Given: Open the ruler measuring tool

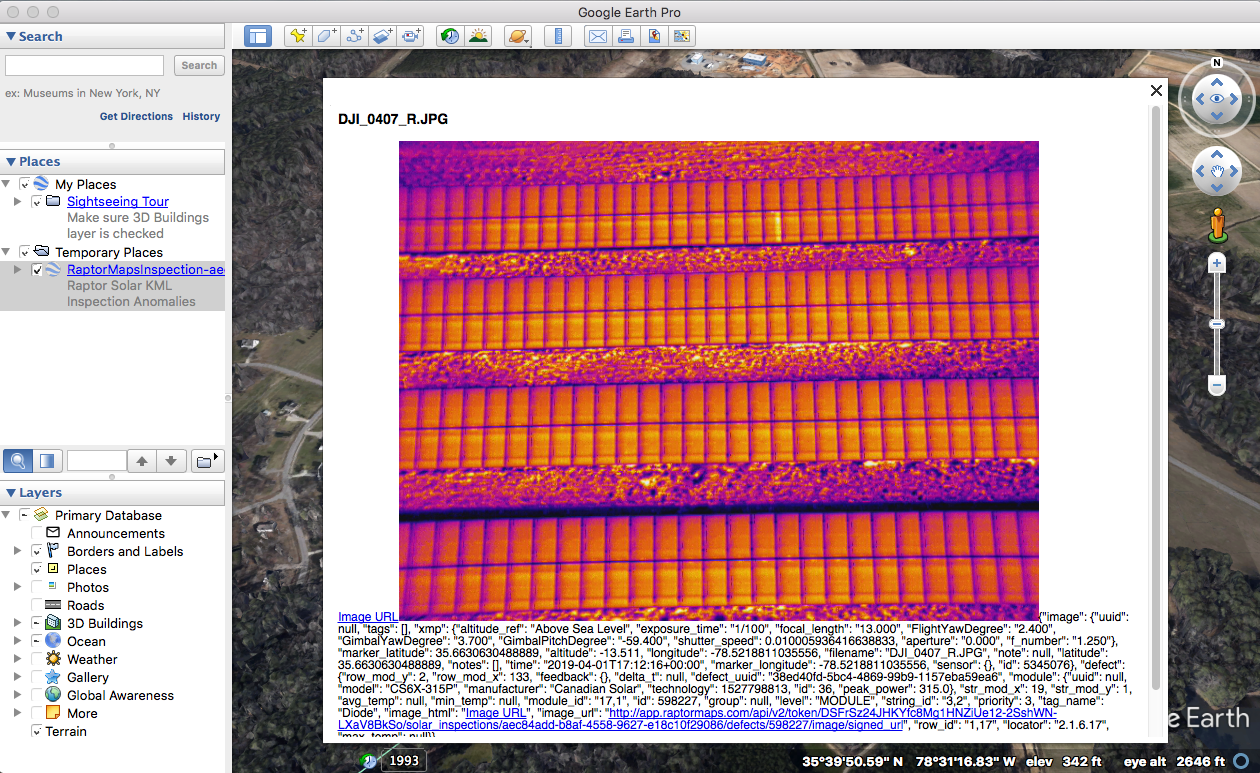Looking at the screenshot, I should click(x=558, y=36).
